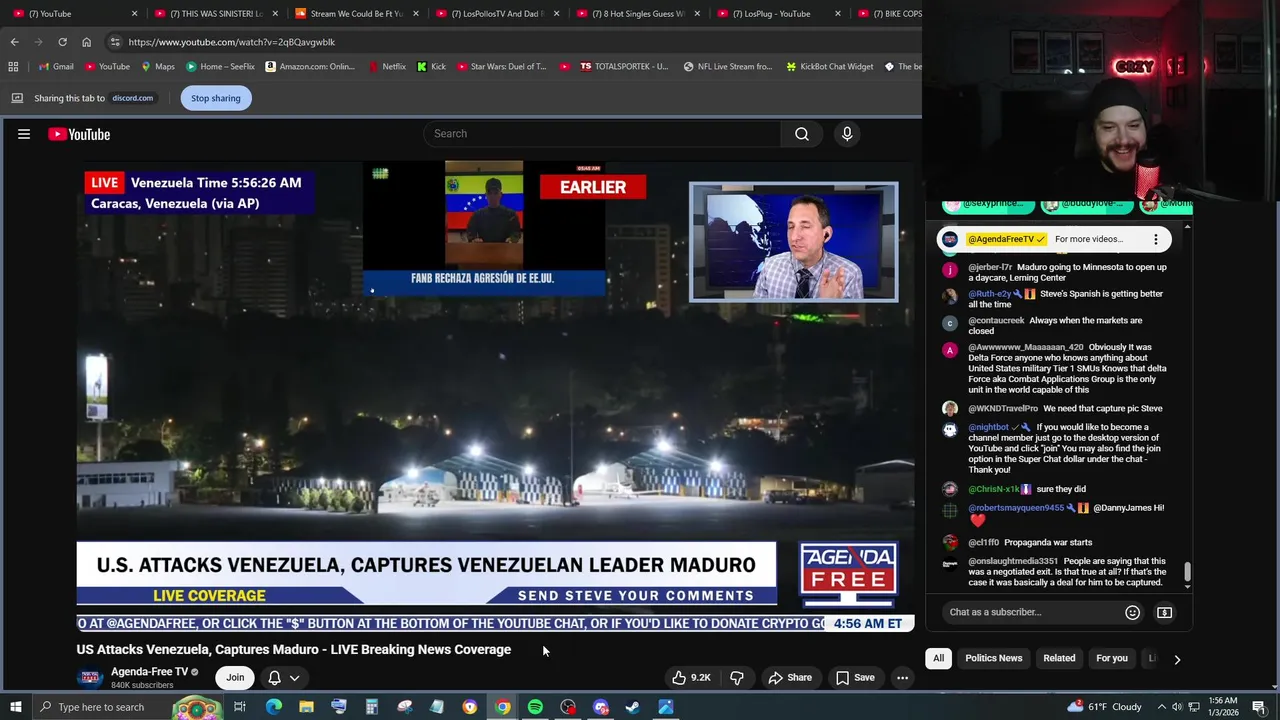Click the Agenda-Free TV channel avatar
The image size is (1280, 720).
[x=90, y=677]
